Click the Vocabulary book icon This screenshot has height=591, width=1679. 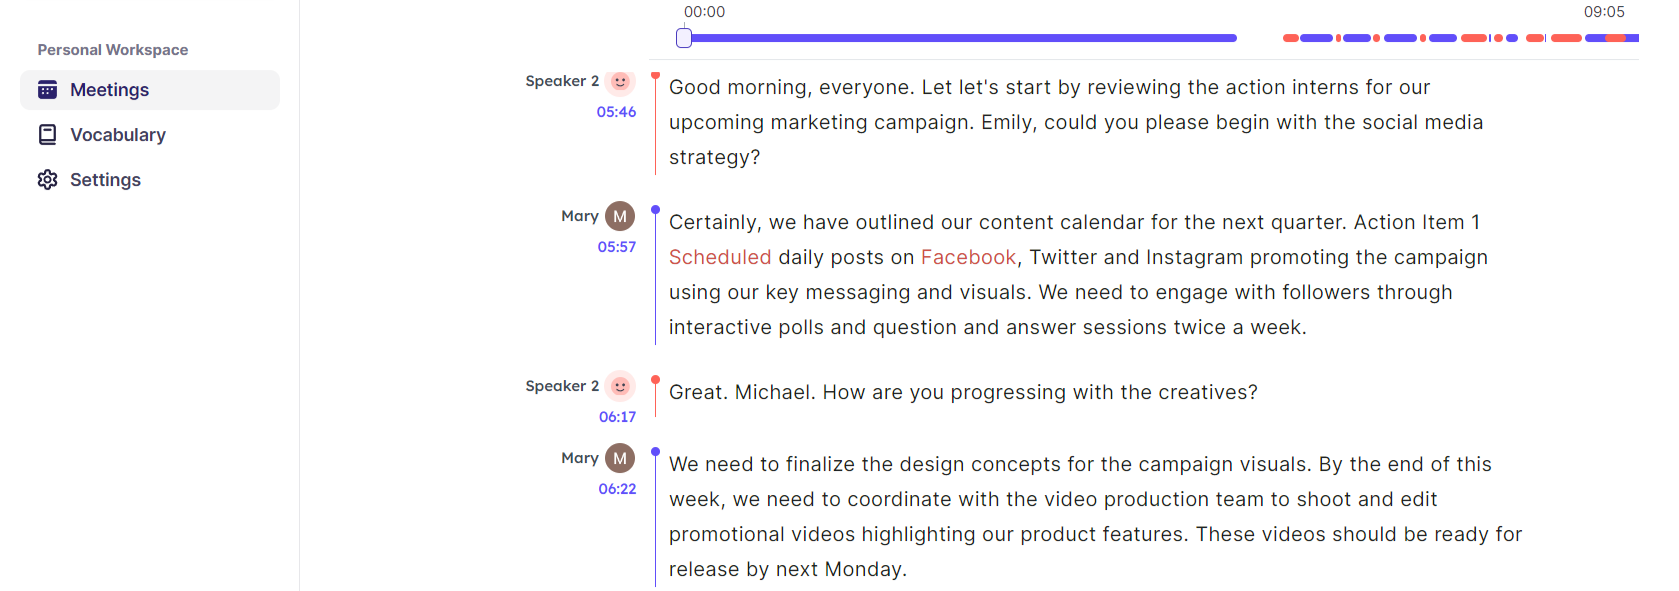click(47, 135)
